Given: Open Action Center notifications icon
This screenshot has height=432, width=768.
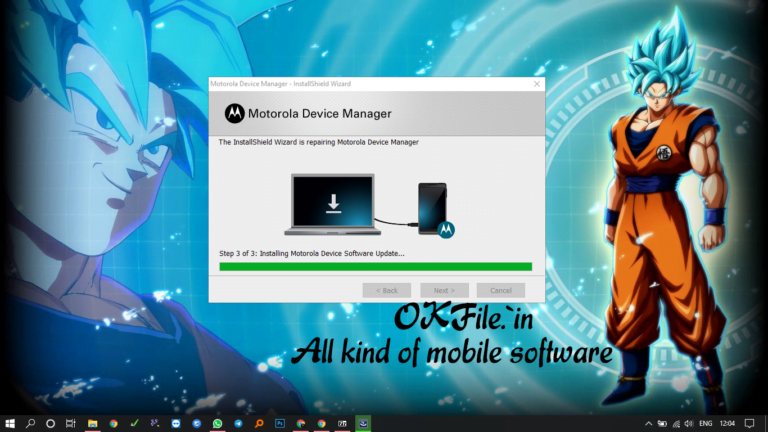Looking at the screenshot, I should coord(749,423).
